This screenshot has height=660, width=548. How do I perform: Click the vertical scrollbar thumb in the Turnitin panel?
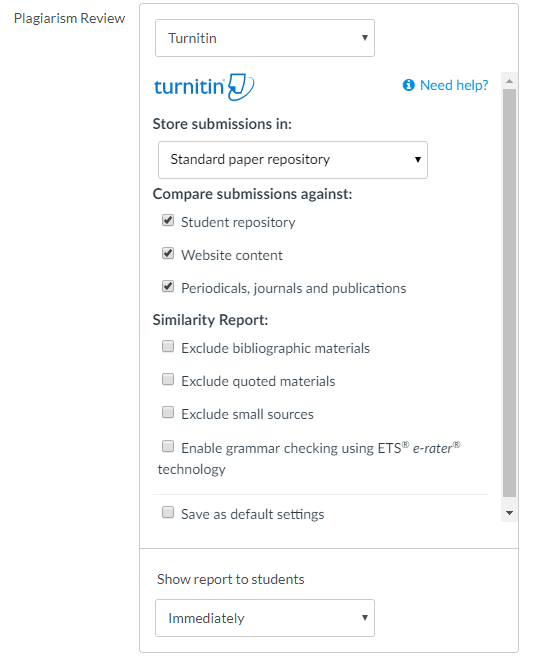coord(509,293)
